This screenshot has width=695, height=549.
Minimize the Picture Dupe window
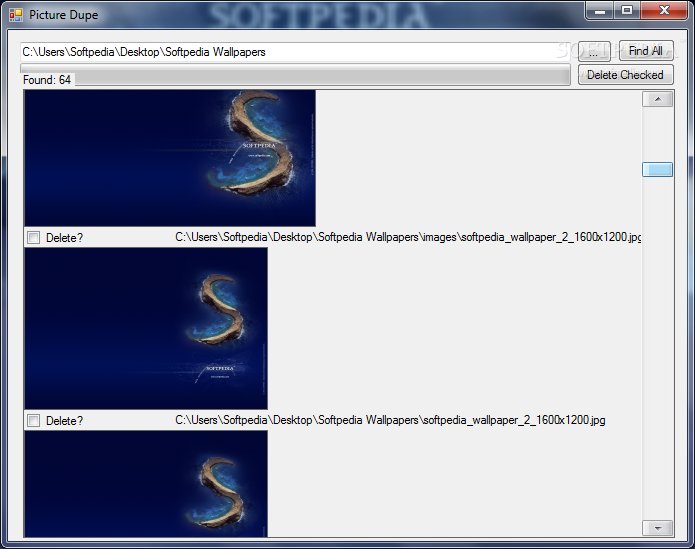click(x=600, y=11)
